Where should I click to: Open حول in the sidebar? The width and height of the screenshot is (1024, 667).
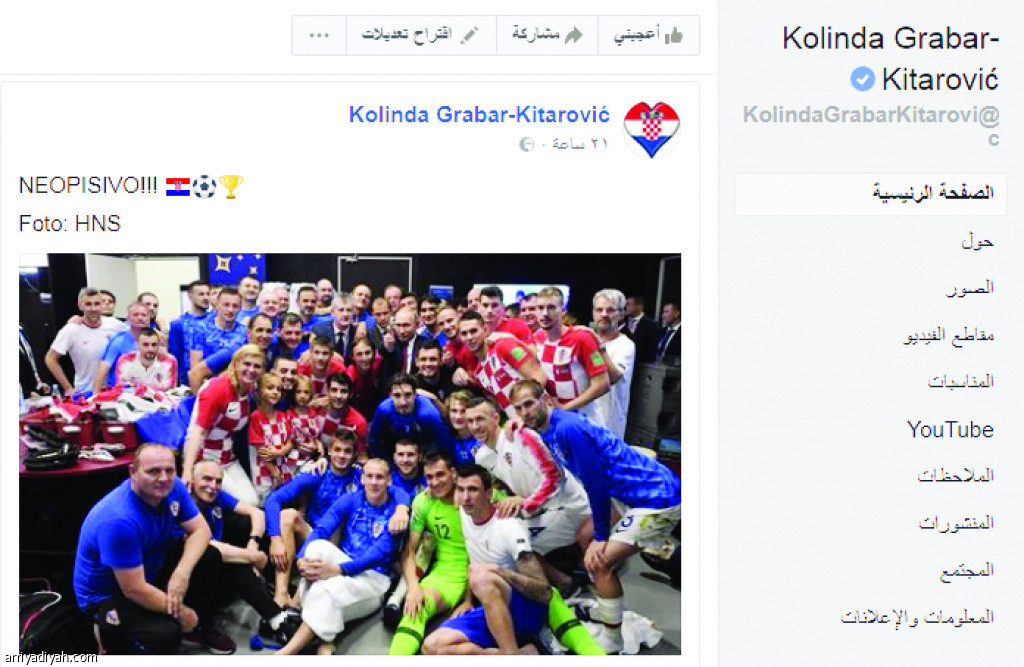tap(977, 241)
